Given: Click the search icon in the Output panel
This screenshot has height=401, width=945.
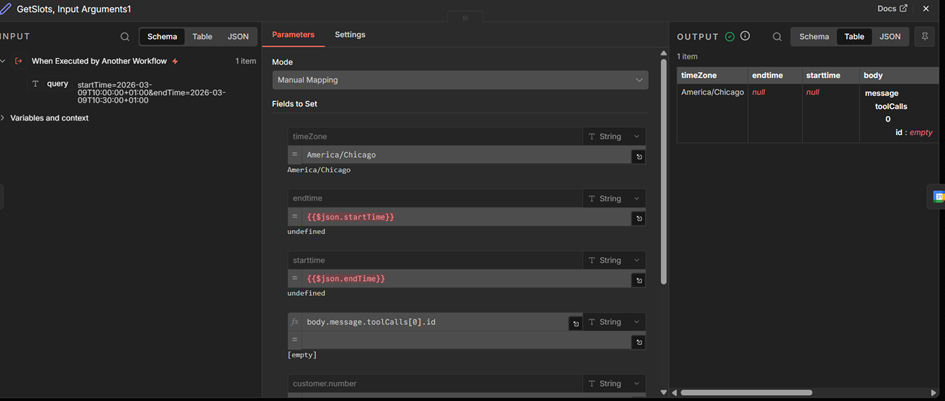Looking at the screenshot, I should [777, 37].
